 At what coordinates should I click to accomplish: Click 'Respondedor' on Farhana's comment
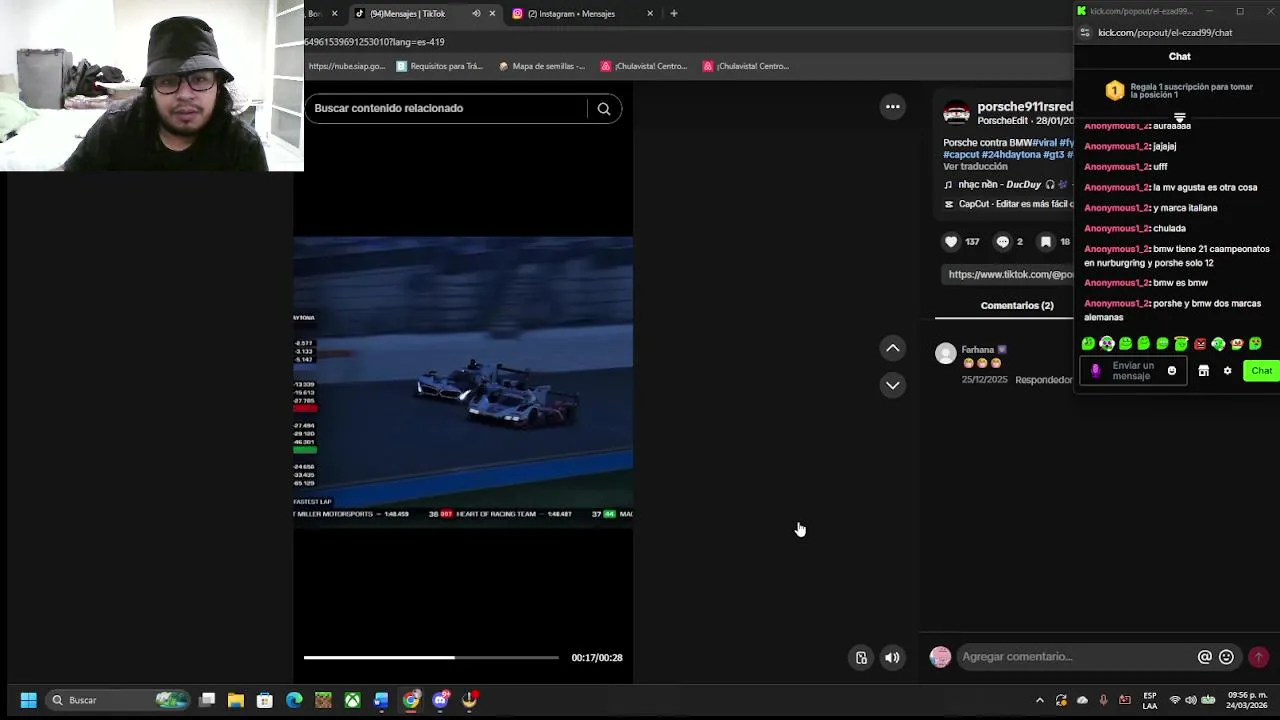pos(1044,380)
